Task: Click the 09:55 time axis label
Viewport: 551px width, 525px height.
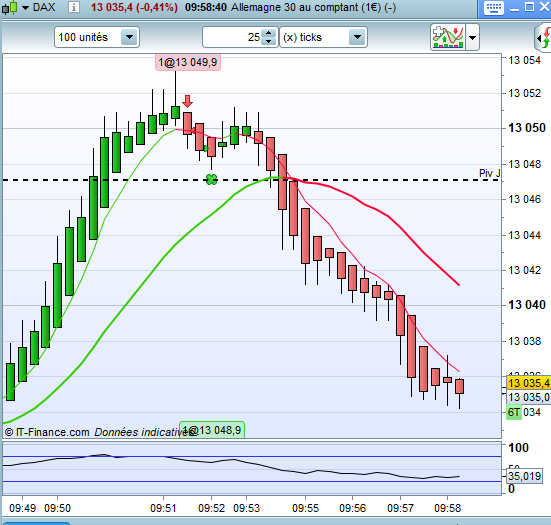Action: pos(305,508)
